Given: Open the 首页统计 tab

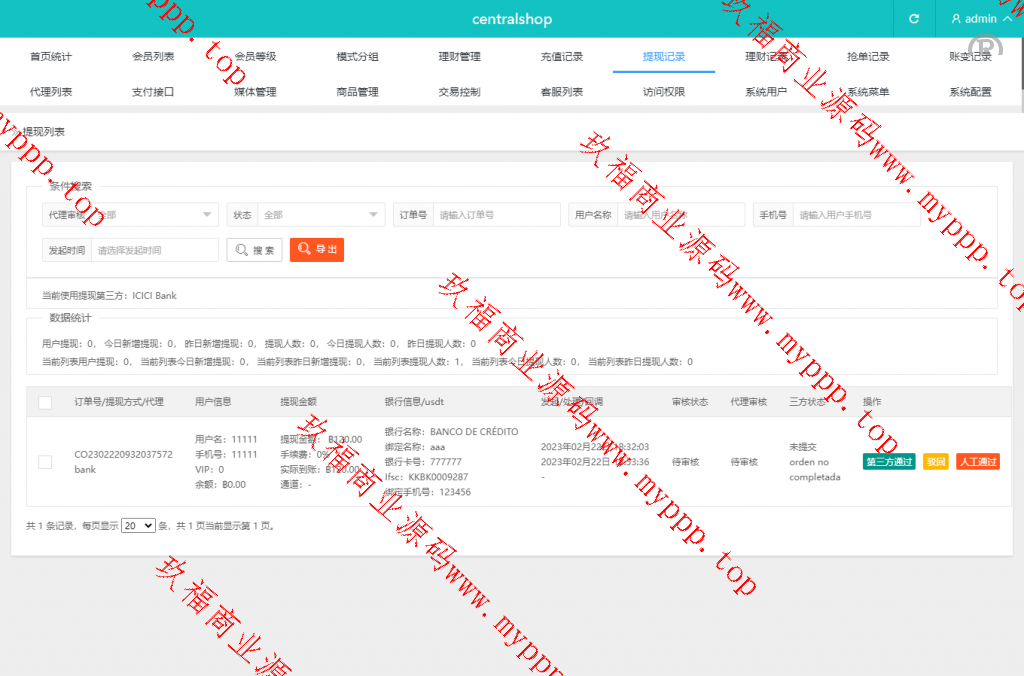Looking at the screenshot, I should point(51,57).
